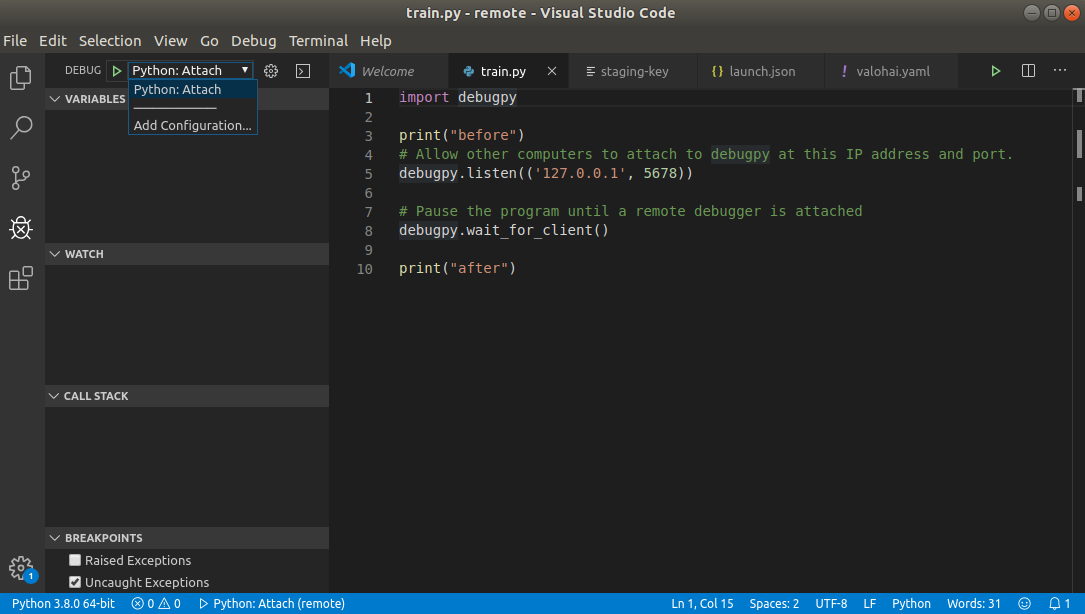Open the Debug Console icon
Screen dimensions: 1085x614
(303, 71)
